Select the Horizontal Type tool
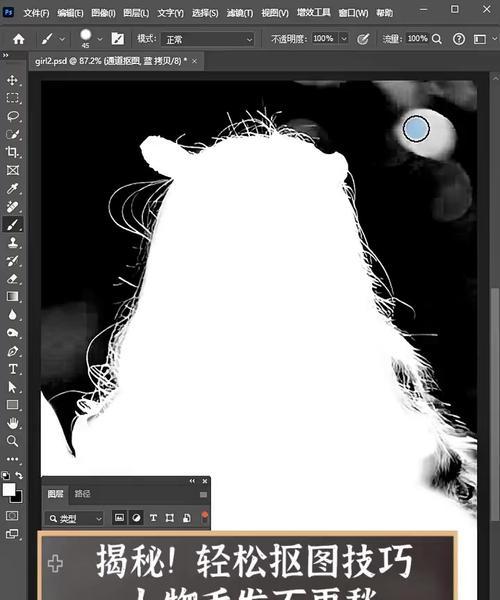The image size is (500, 600). (12, 369)
